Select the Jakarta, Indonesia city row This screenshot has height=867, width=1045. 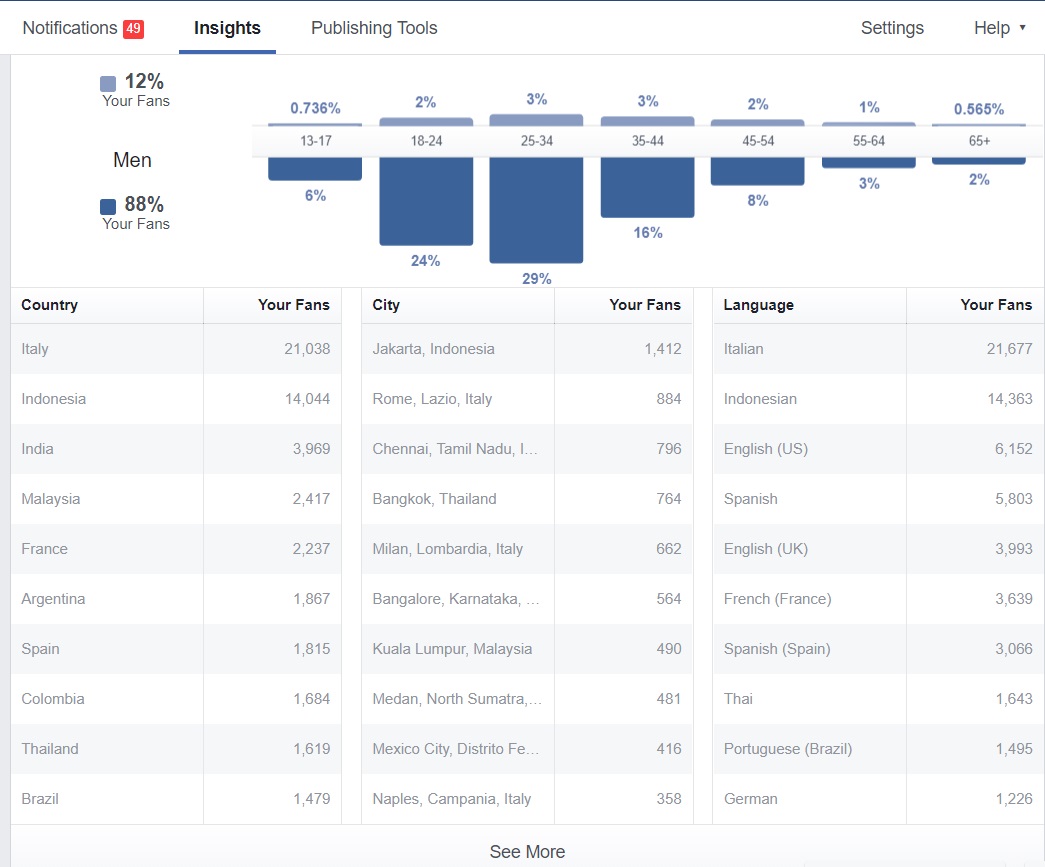(526, 349)
